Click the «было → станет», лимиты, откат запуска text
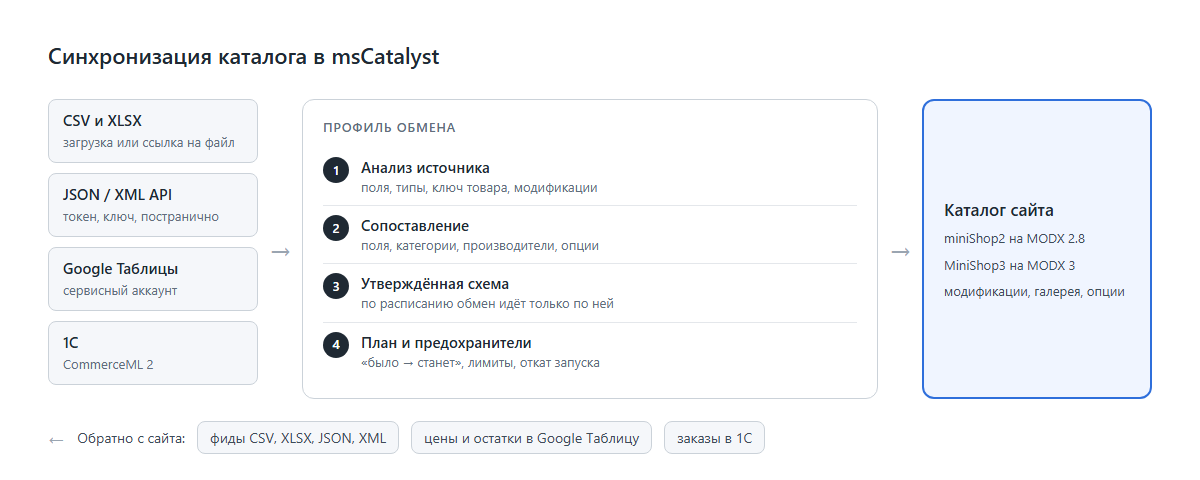 [x=480, y=363]
